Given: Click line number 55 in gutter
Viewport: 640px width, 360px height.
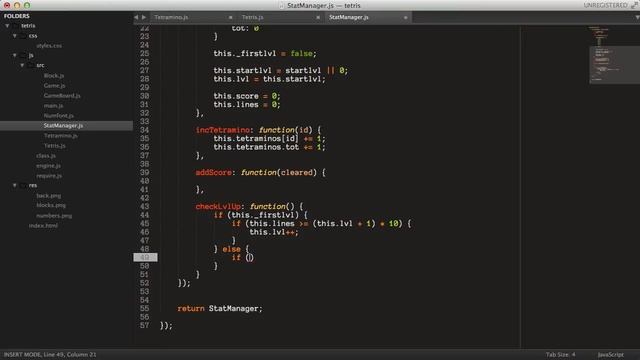Looking at the screenshot, I should pyautogui.click(x=144, y=309).
